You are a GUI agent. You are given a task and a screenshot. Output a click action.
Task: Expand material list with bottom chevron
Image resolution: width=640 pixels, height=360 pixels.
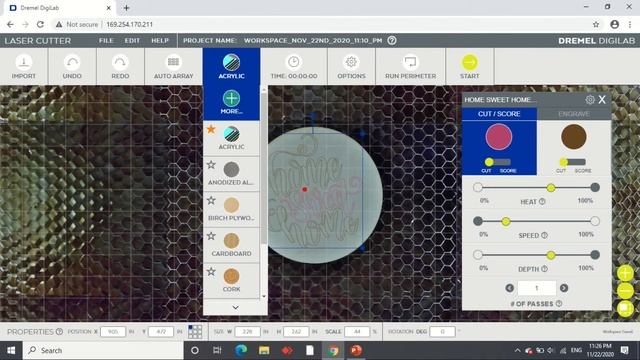click(x=236, y=307)
